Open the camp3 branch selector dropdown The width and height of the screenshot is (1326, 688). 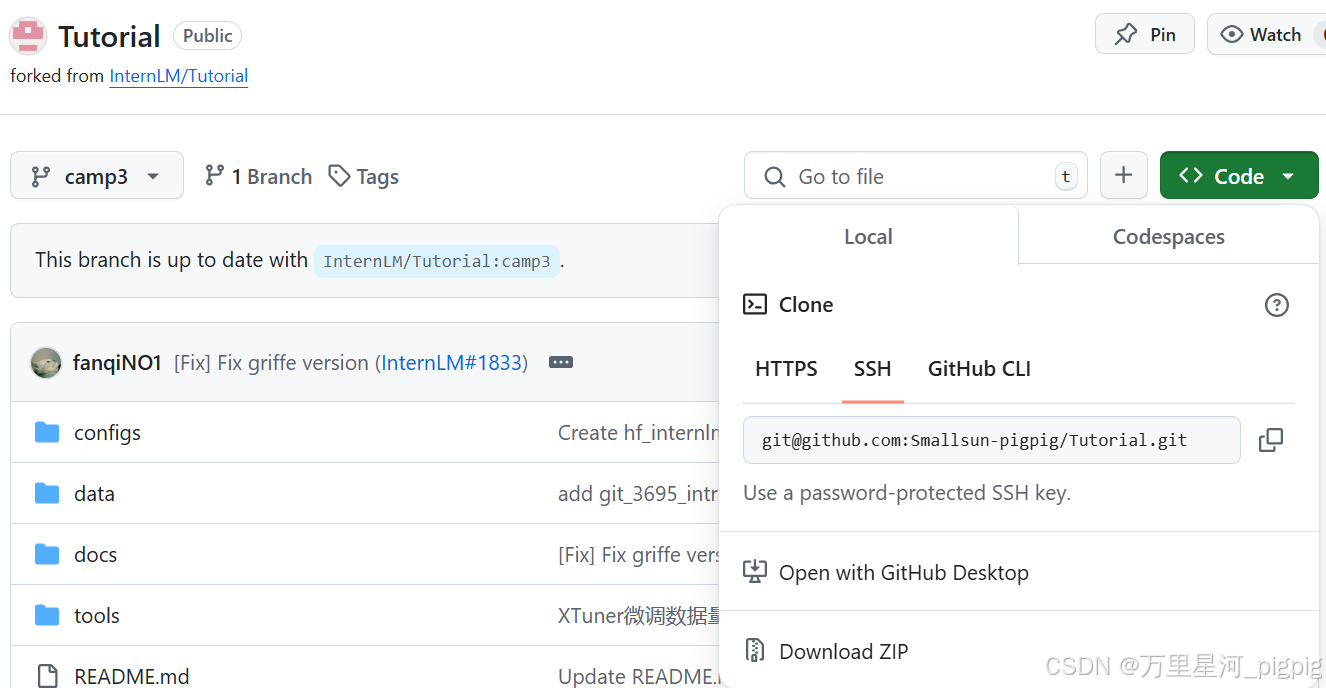pos(97,175)
